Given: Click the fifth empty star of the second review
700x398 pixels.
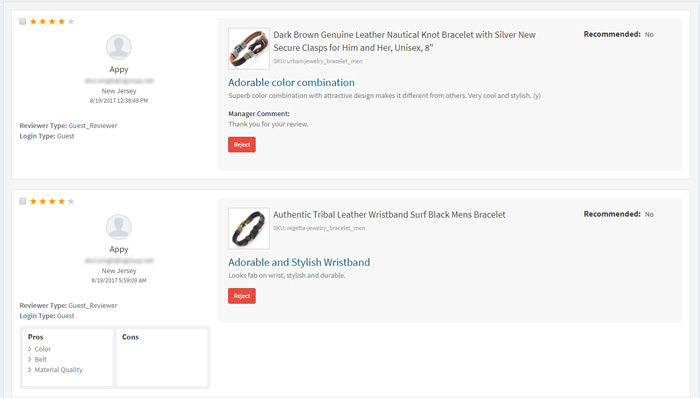Looking at the screenshot, I should (x=71, y=201).
